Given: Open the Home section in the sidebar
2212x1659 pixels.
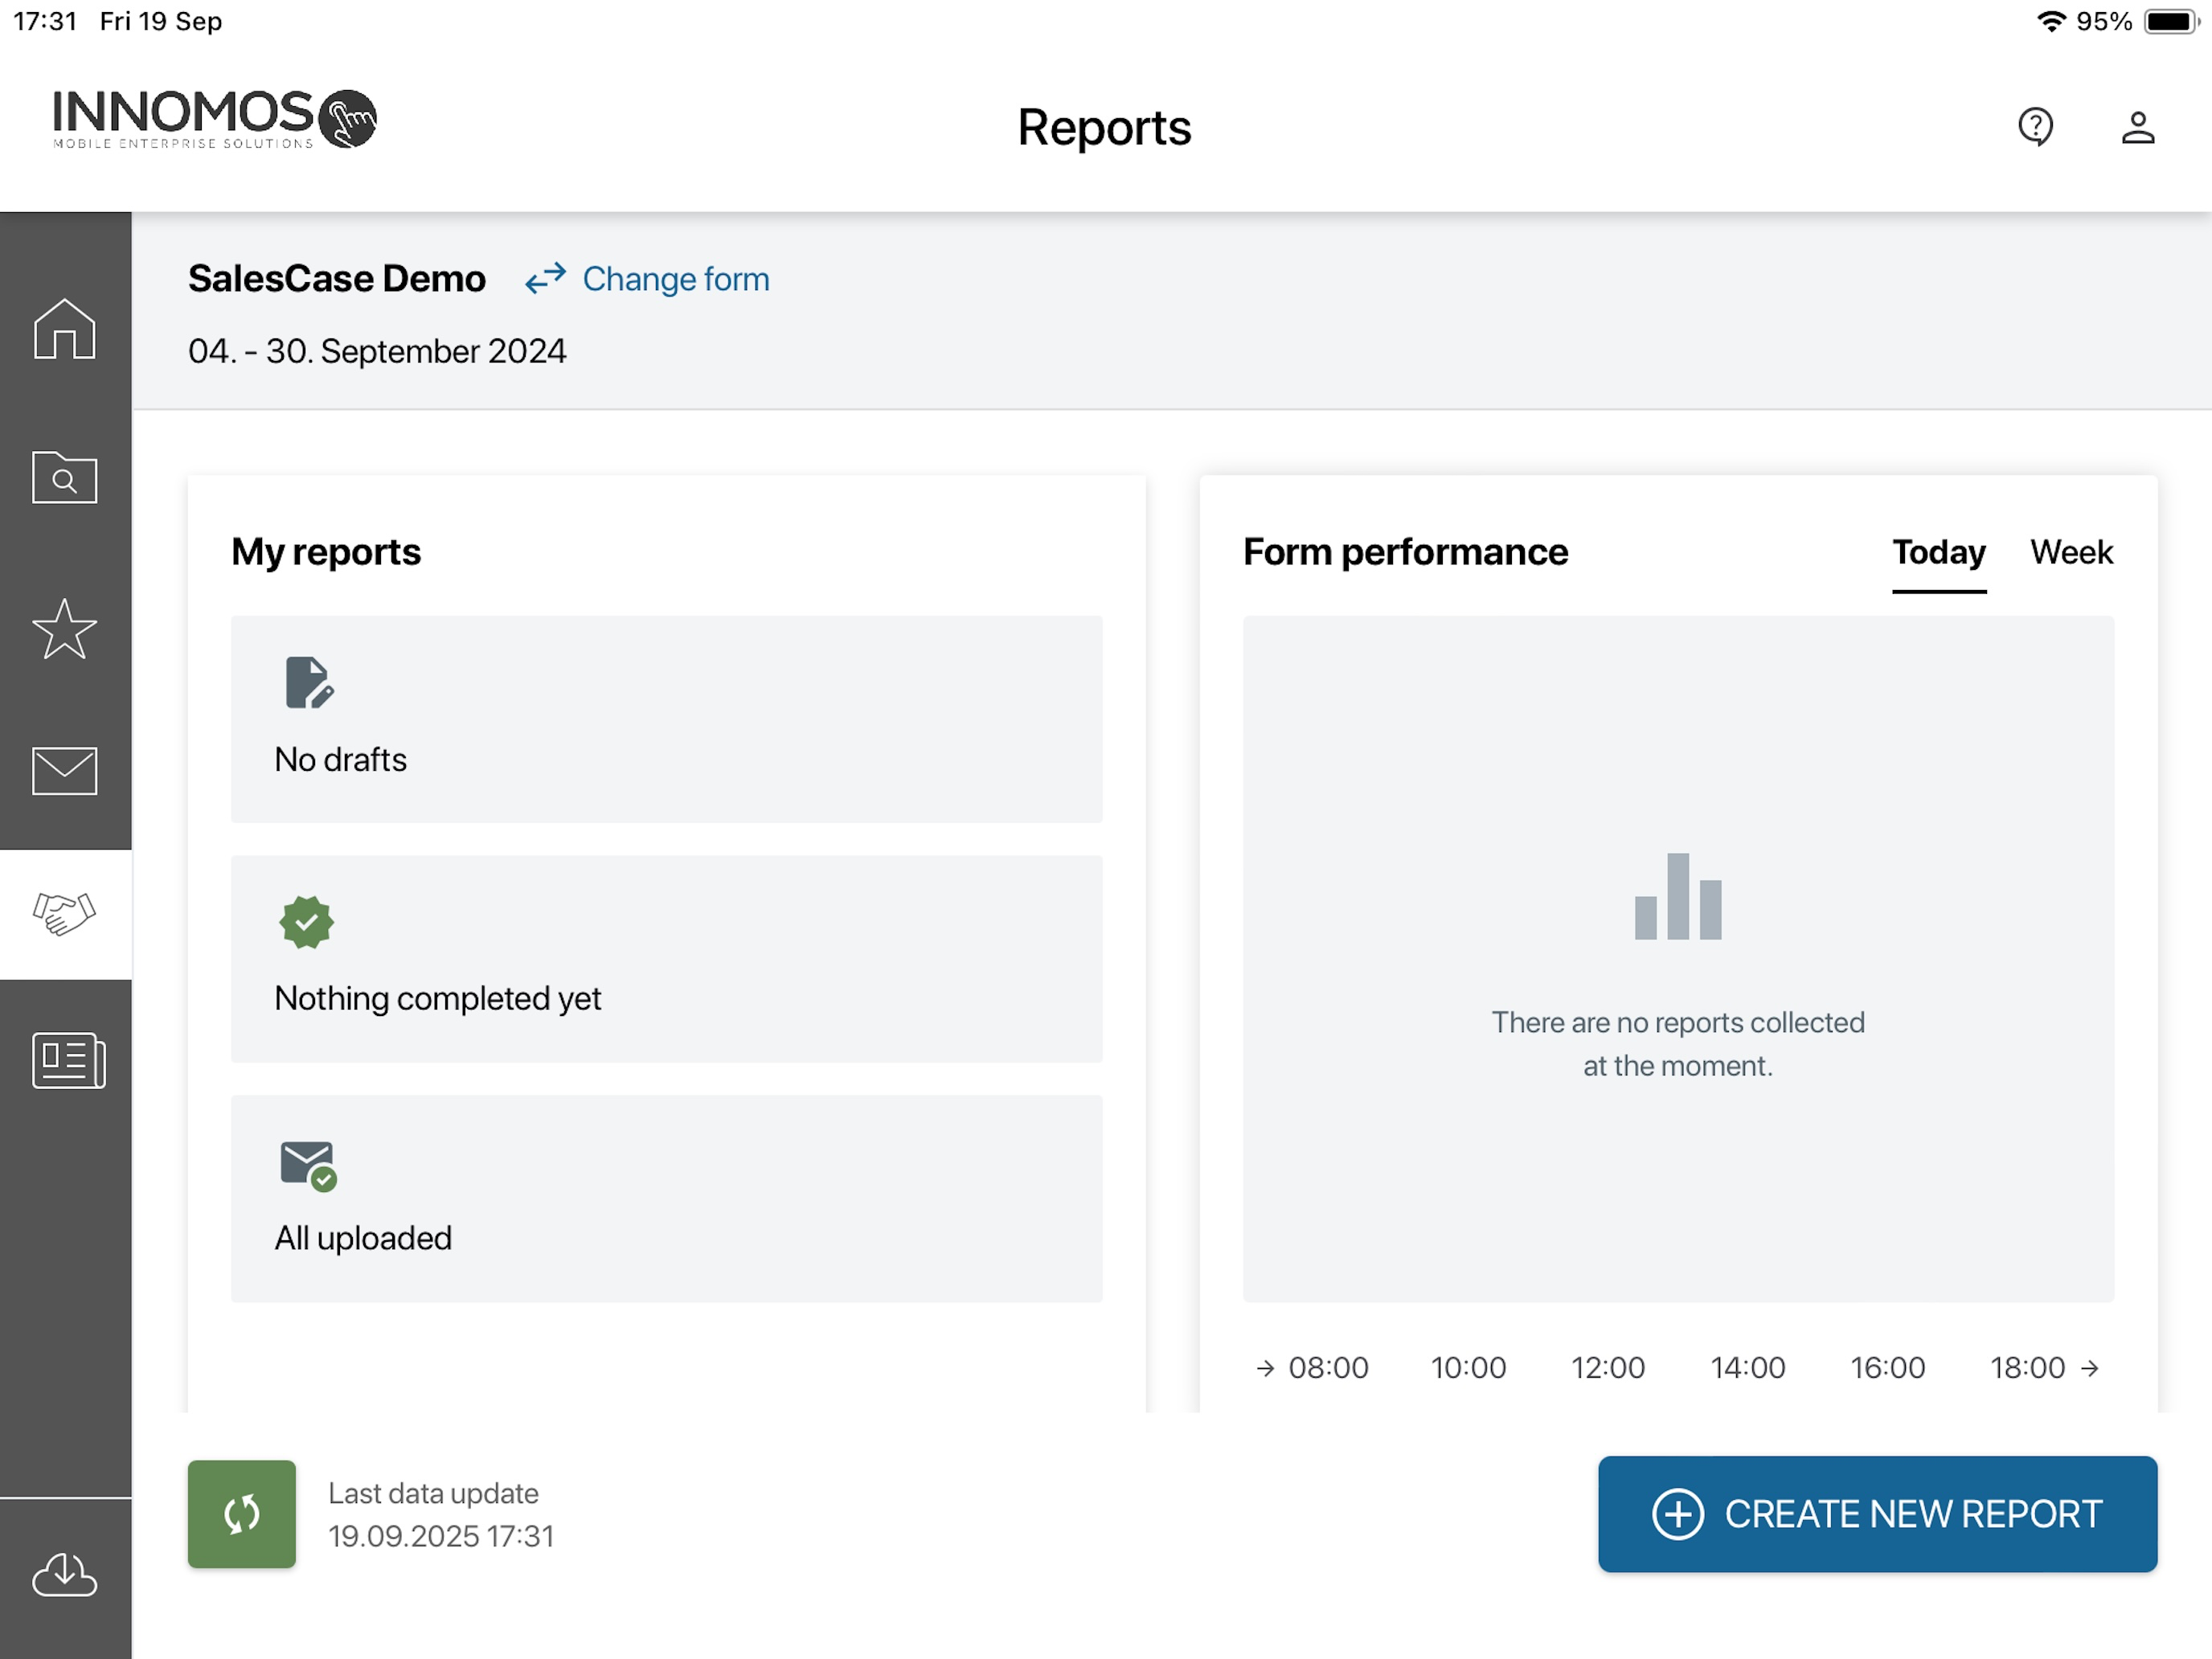Looking at the screenshot, I should pos(65,328).
